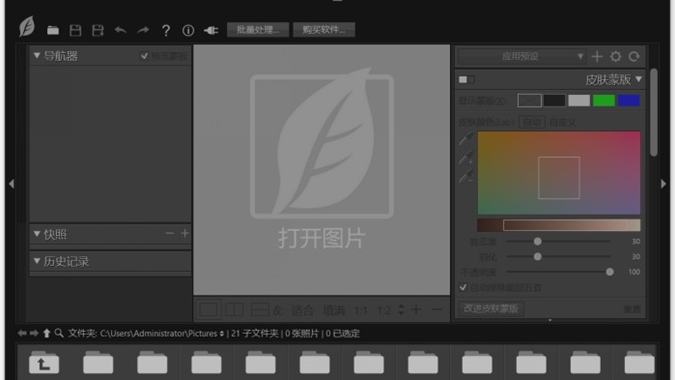Select 自动 skin color mode
Screen dimensions: 675x380
[532, 122]
